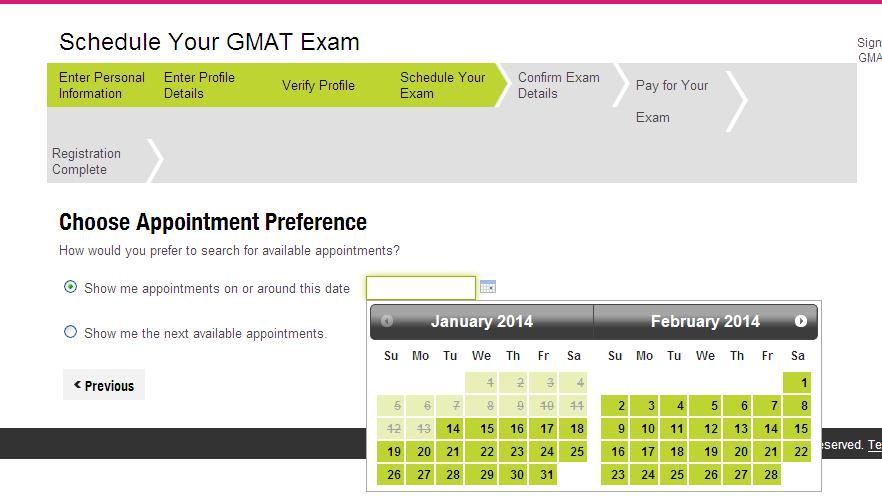Choose January 31 as the exam date
This screenshot has height=496, width=882.
coord(545,475)
